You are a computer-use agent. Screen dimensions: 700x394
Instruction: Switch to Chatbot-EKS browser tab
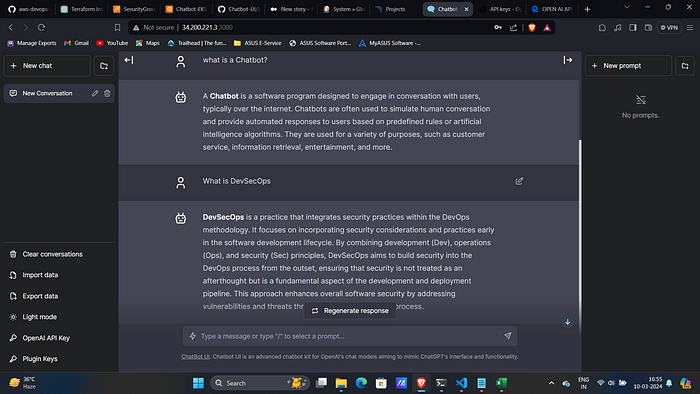186,9
